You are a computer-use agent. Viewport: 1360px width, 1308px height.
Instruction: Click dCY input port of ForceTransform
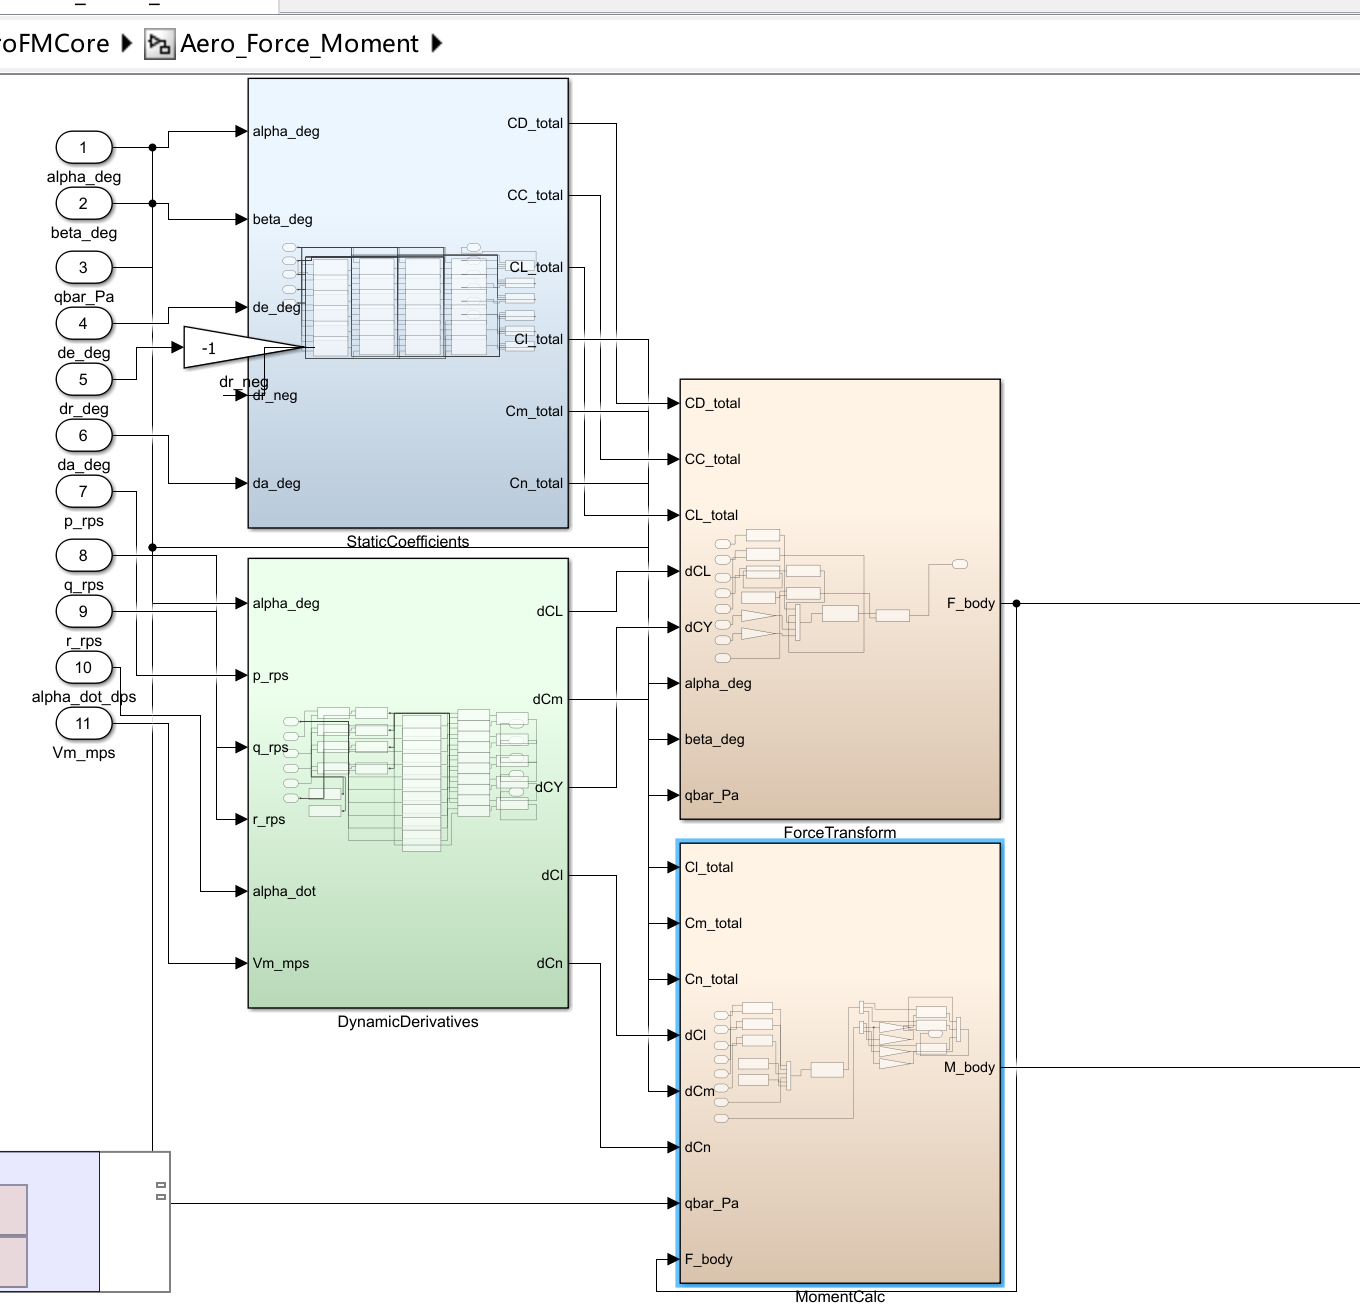pyautogui.click(x=698, y=628)
